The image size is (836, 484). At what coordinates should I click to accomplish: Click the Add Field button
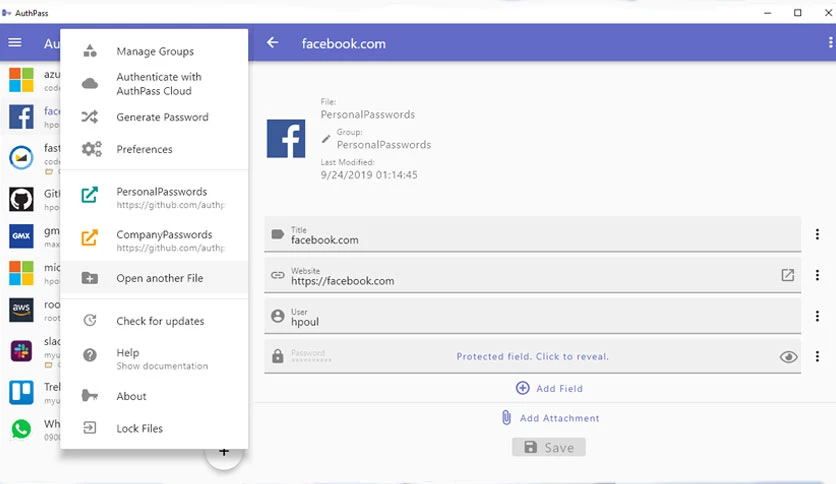coord(549,388)
